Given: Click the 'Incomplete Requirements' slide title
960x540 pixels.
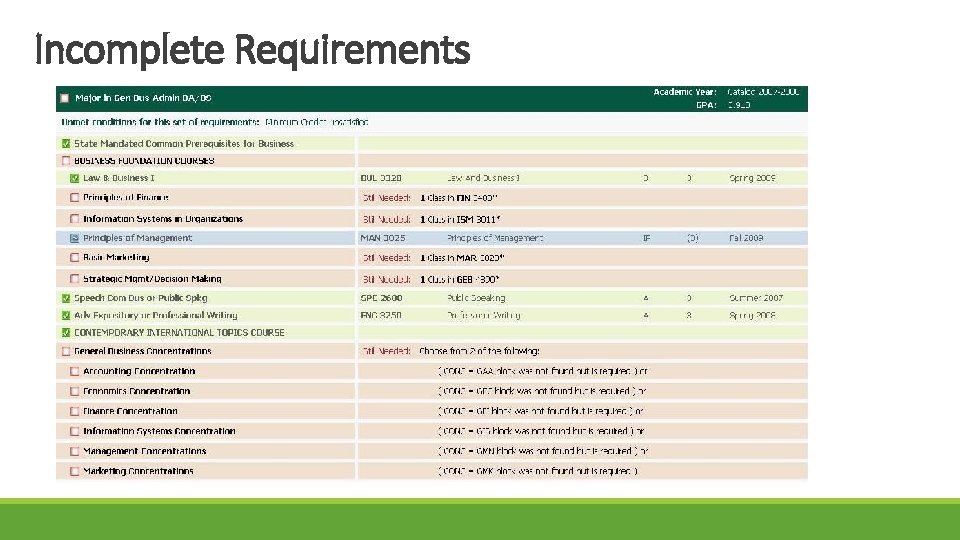Looking at the screenshot, I should [x=252, y=50].
